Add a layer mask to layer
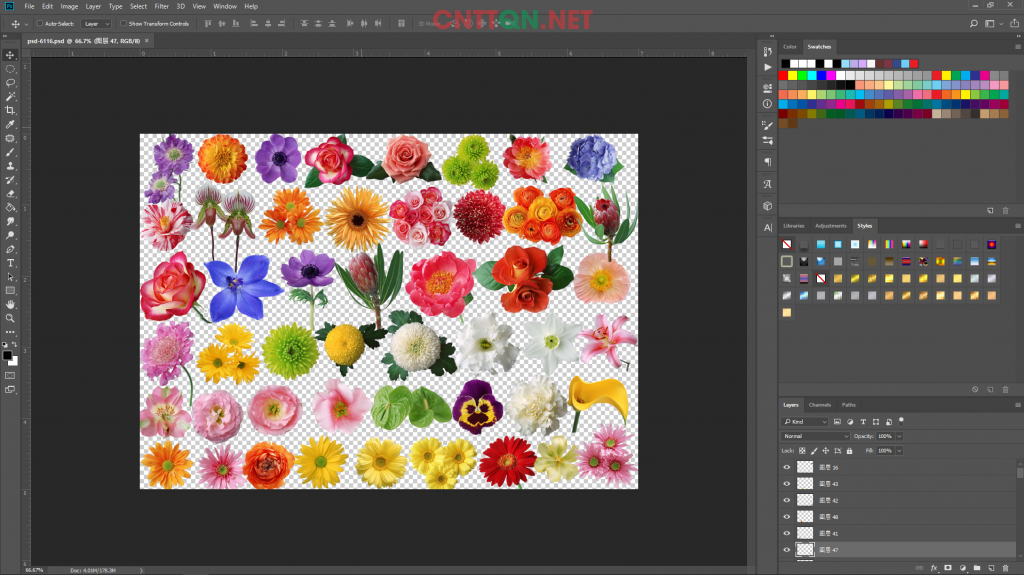This screenshot has width=1024, height=575. click(948, 568)
